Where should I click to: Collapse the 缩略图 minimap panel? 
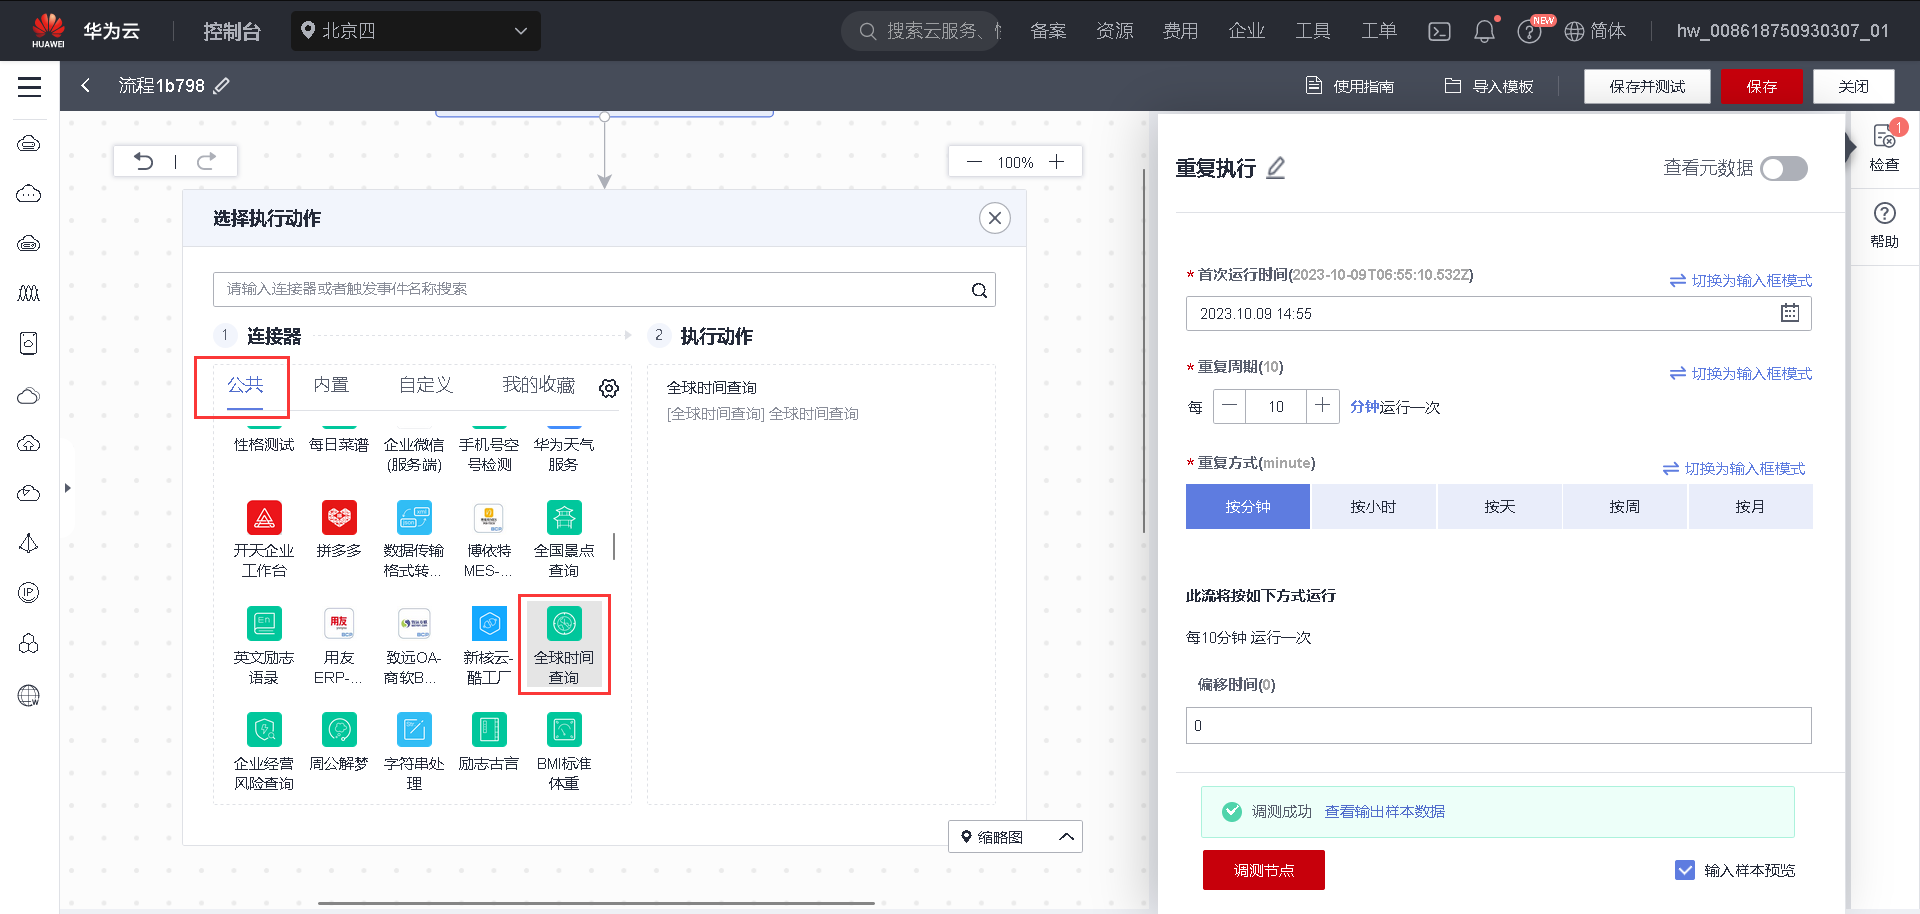click(x=1065, y=837)
